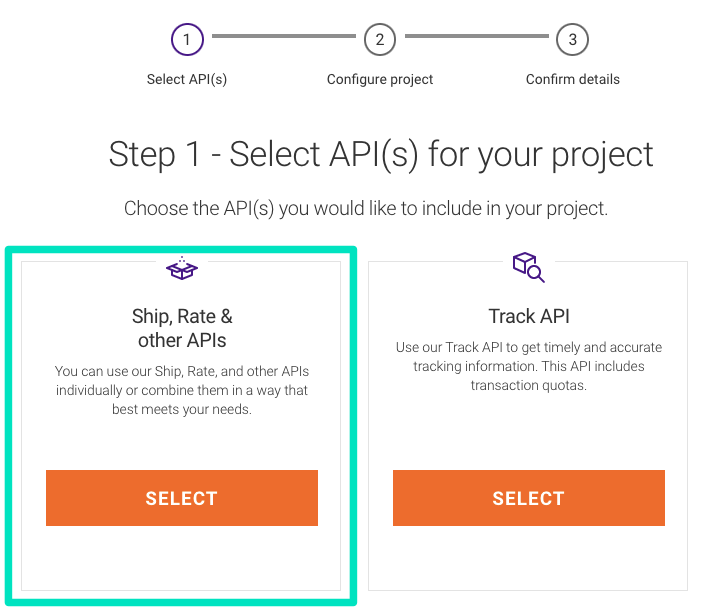Click the package tracking magnifier icon
The height and width of the screenshot is (612, 712).
tap(529, 267)
